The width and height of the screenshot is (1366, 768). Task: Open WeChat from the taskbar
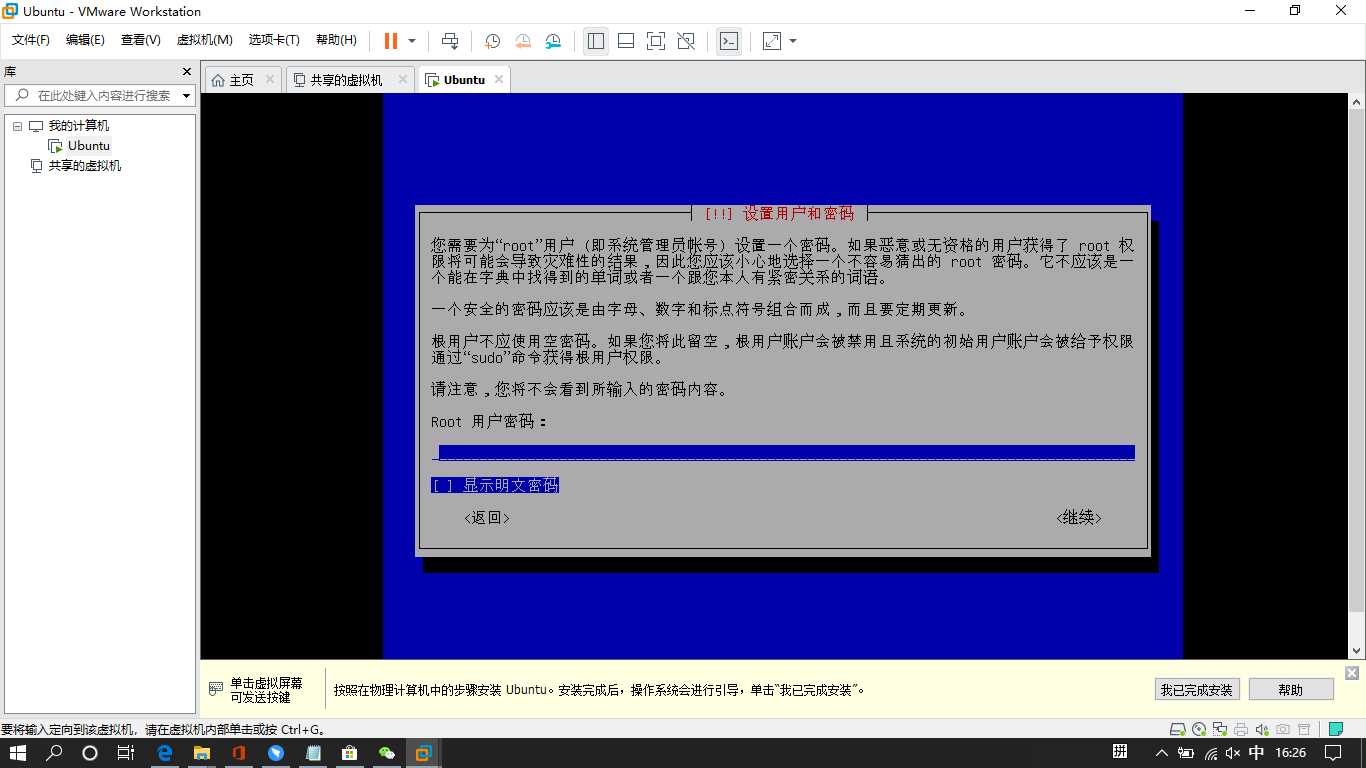(x=386, y=753)
